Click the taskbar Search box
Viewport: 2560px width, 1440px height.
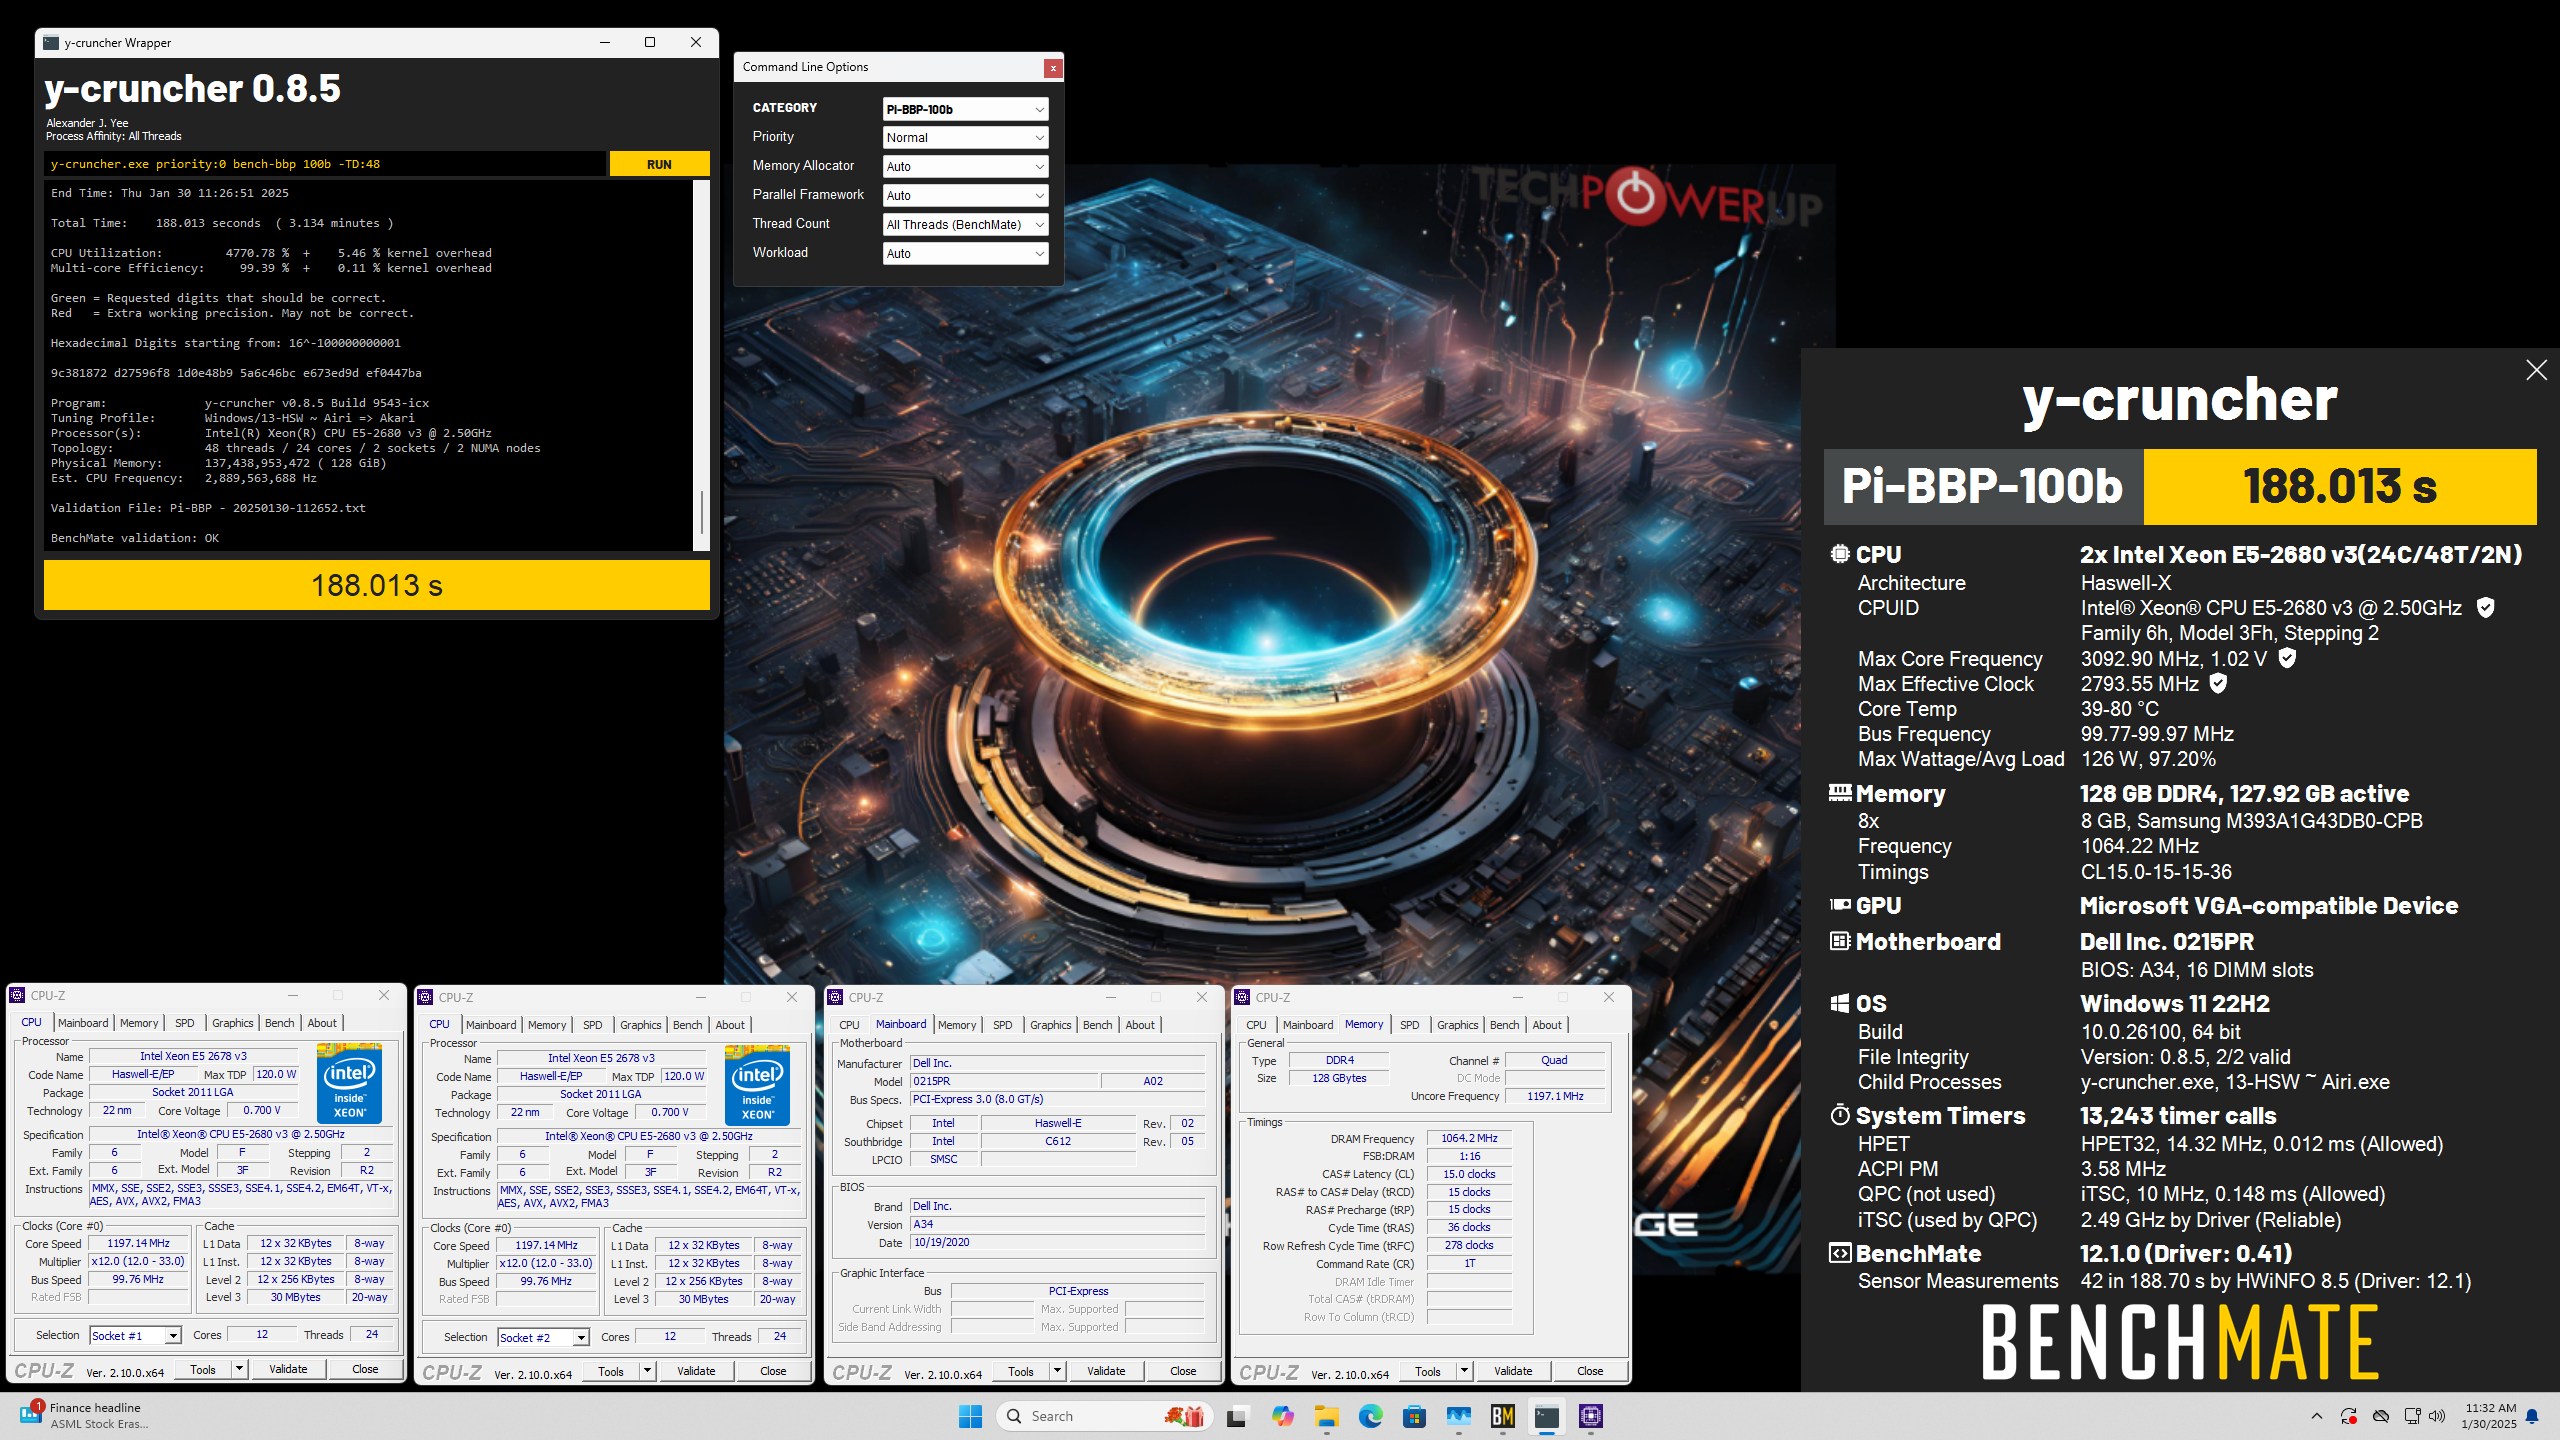point(1104,1416)
